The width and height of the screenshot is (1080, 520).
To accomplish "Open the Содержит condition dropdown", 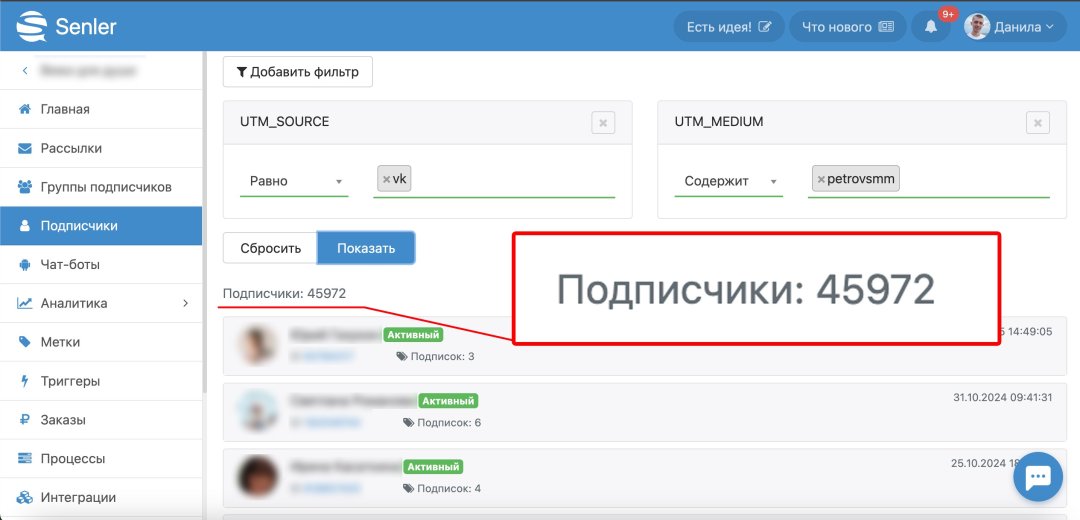I will 730,181.
